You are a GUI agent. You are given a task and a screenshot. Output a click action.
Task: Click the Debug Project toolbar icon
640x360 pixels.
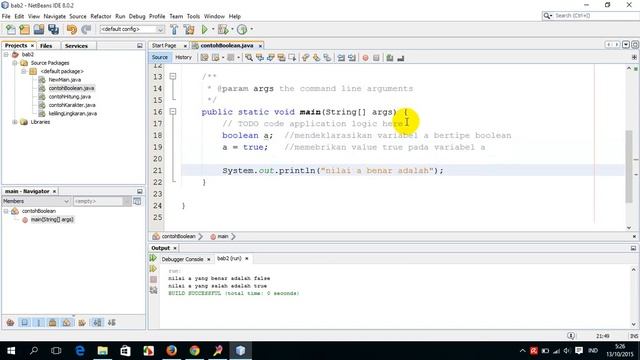tap(223, 29)
